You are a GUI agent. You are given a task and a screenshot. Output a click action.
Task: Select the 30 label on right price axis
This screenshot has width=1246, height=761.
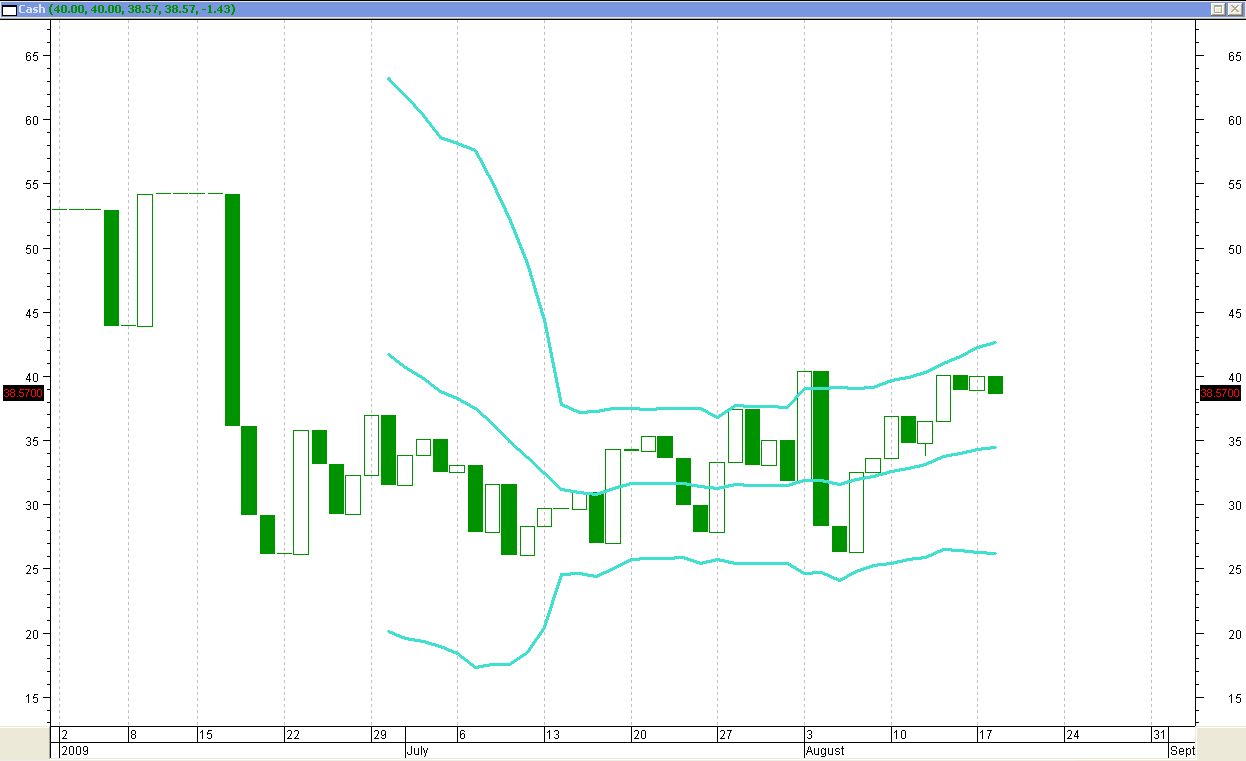click(x=1235, y=505)
